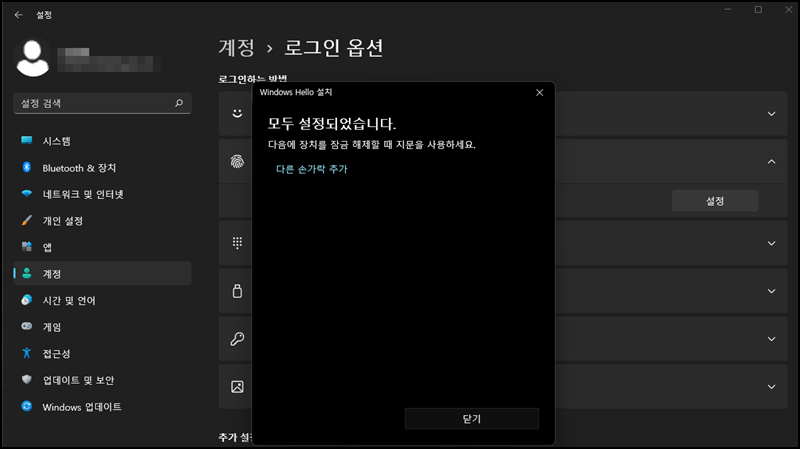Focus the 설정 검색 search field

click(102, 103)
